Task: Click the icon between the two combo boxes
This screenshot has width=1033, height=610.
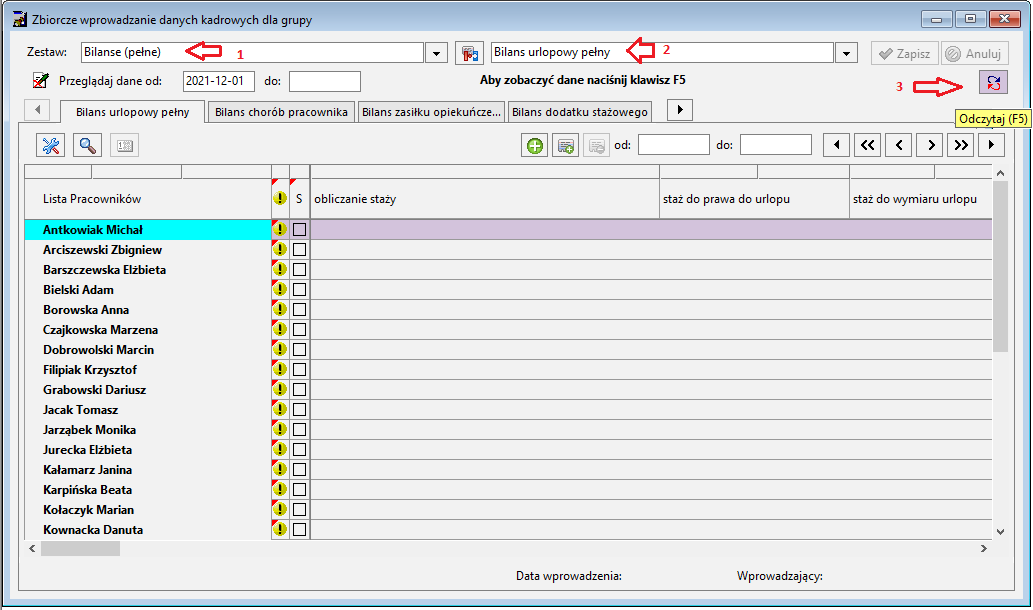Action: click(470, 53)
